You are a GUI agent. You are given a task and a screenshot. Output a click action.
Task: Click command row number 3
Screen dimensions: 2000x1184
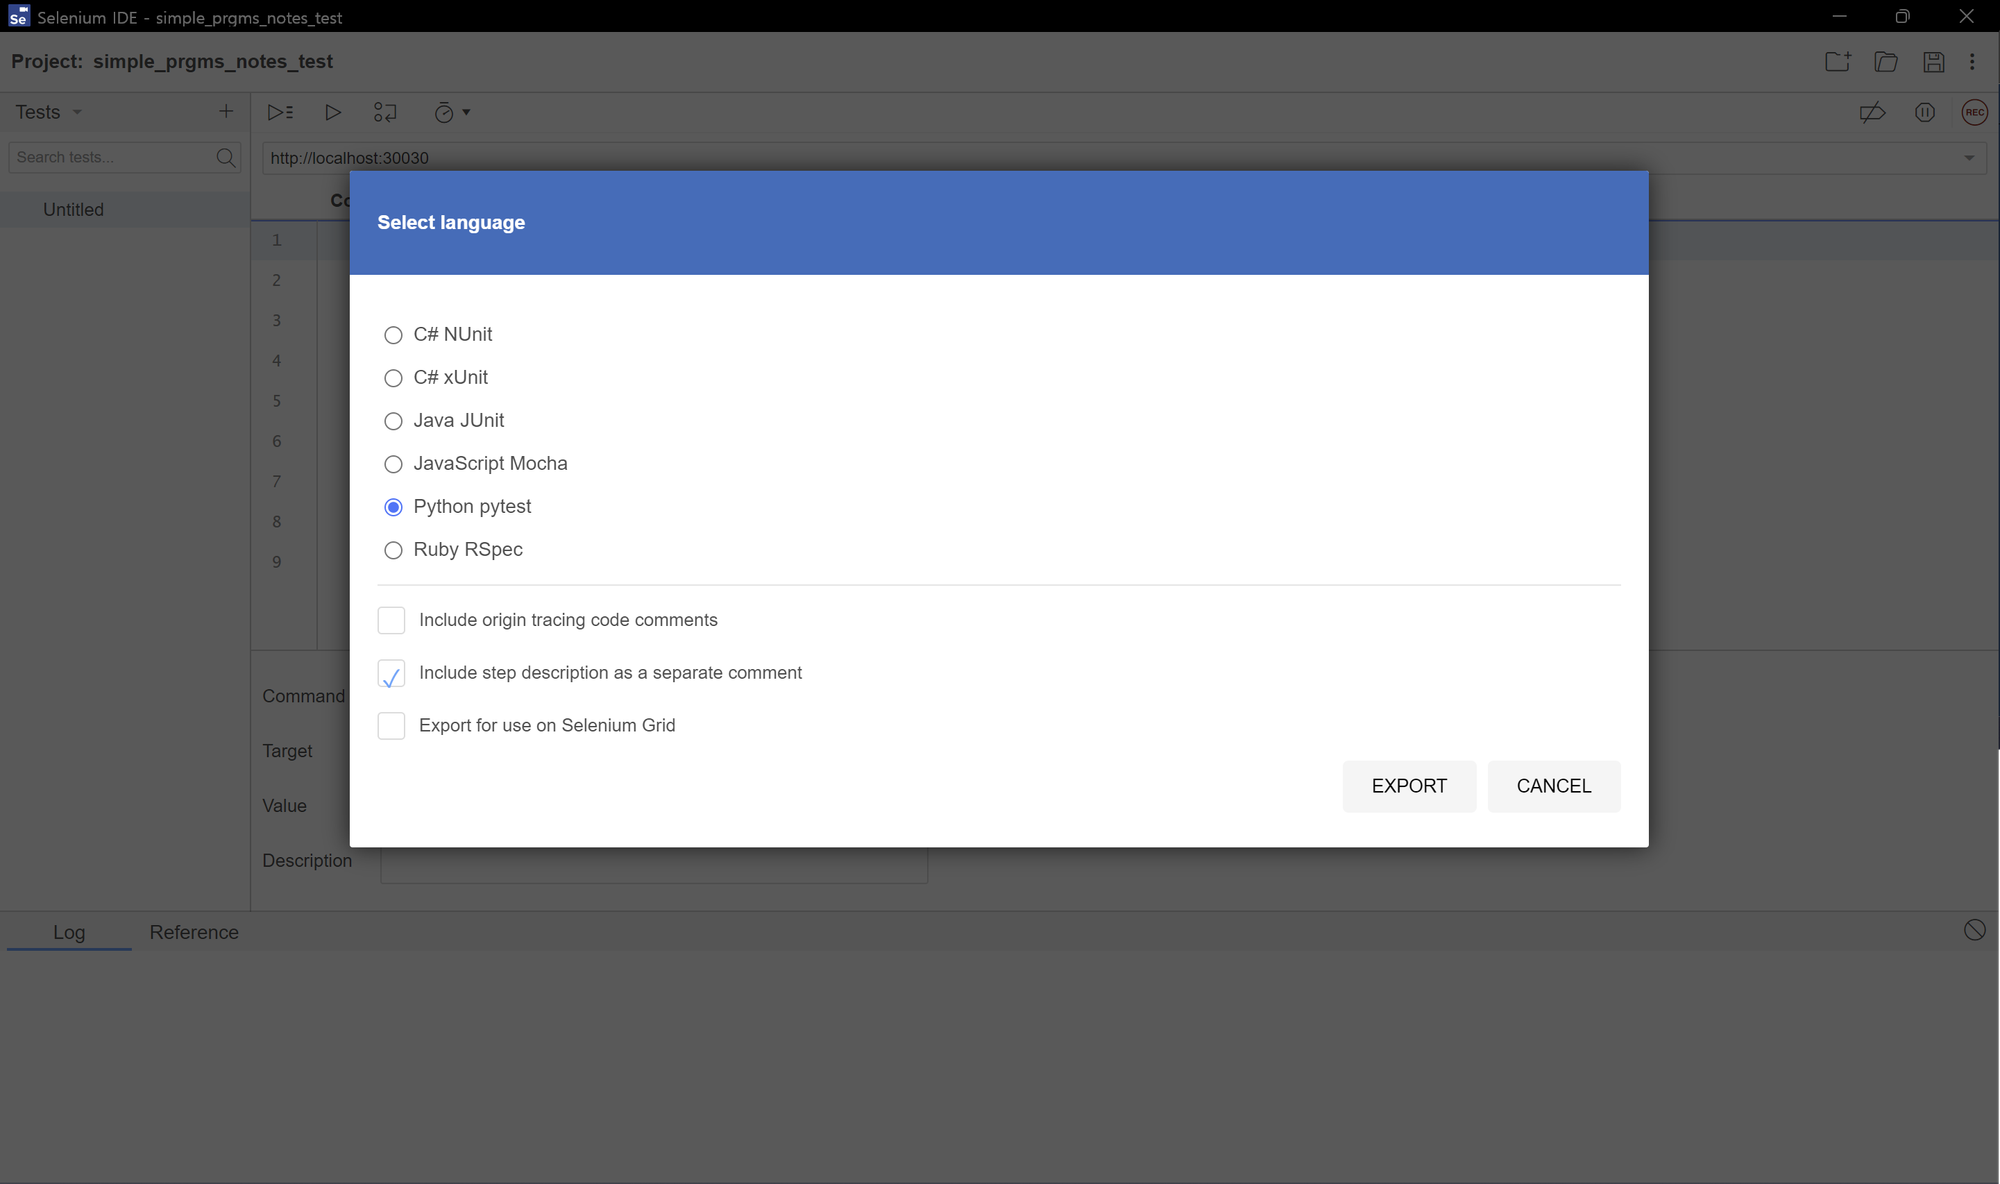point(277,320)
